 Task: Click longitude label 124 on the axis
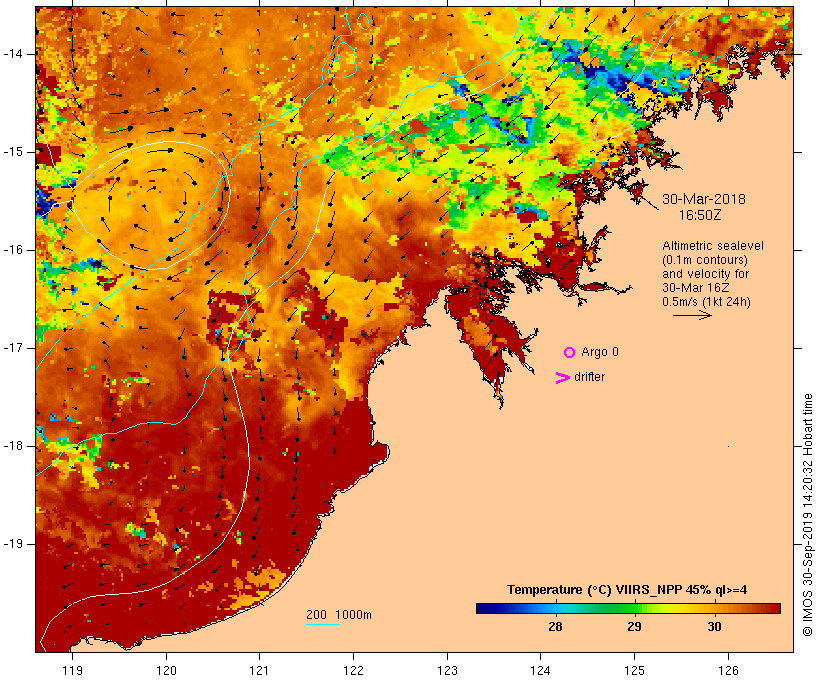[x=541, y=670]
